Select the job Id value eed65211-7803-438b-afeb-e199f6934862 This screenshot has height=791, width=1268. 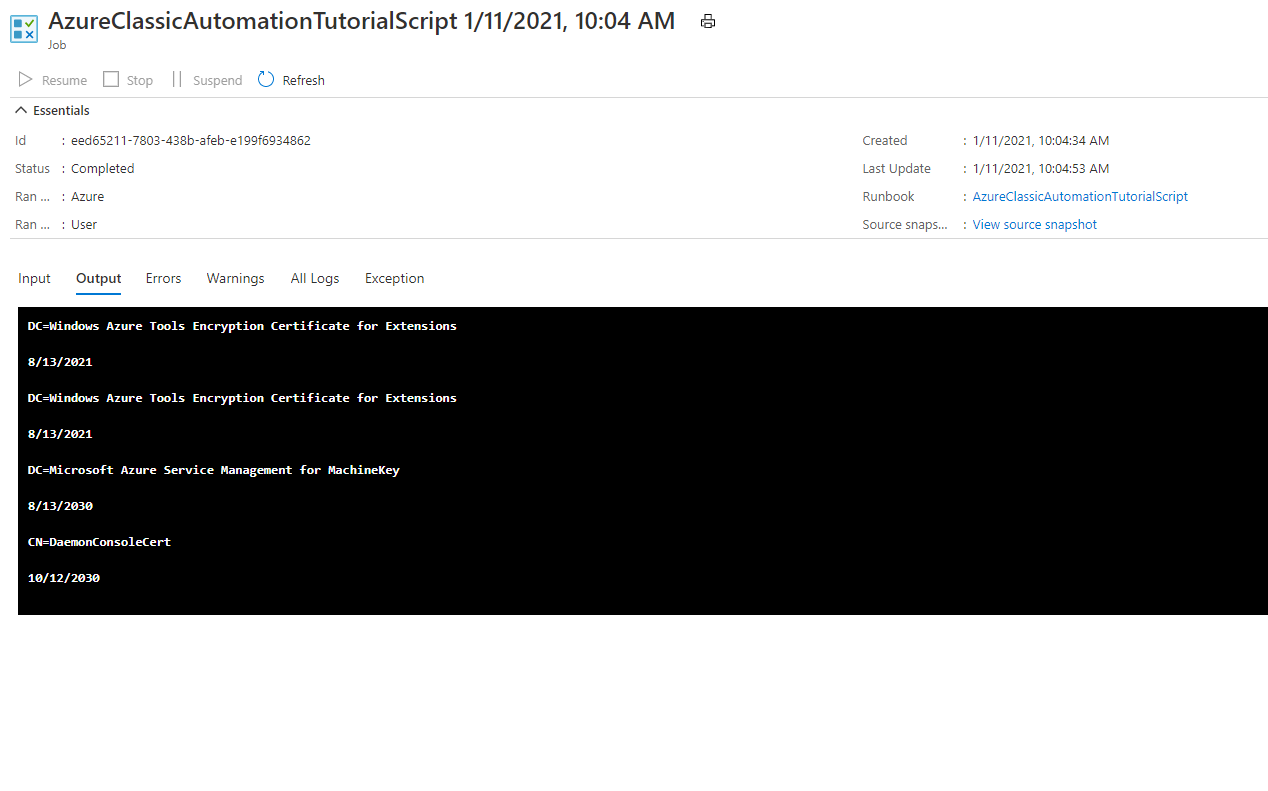pos(191,141)
